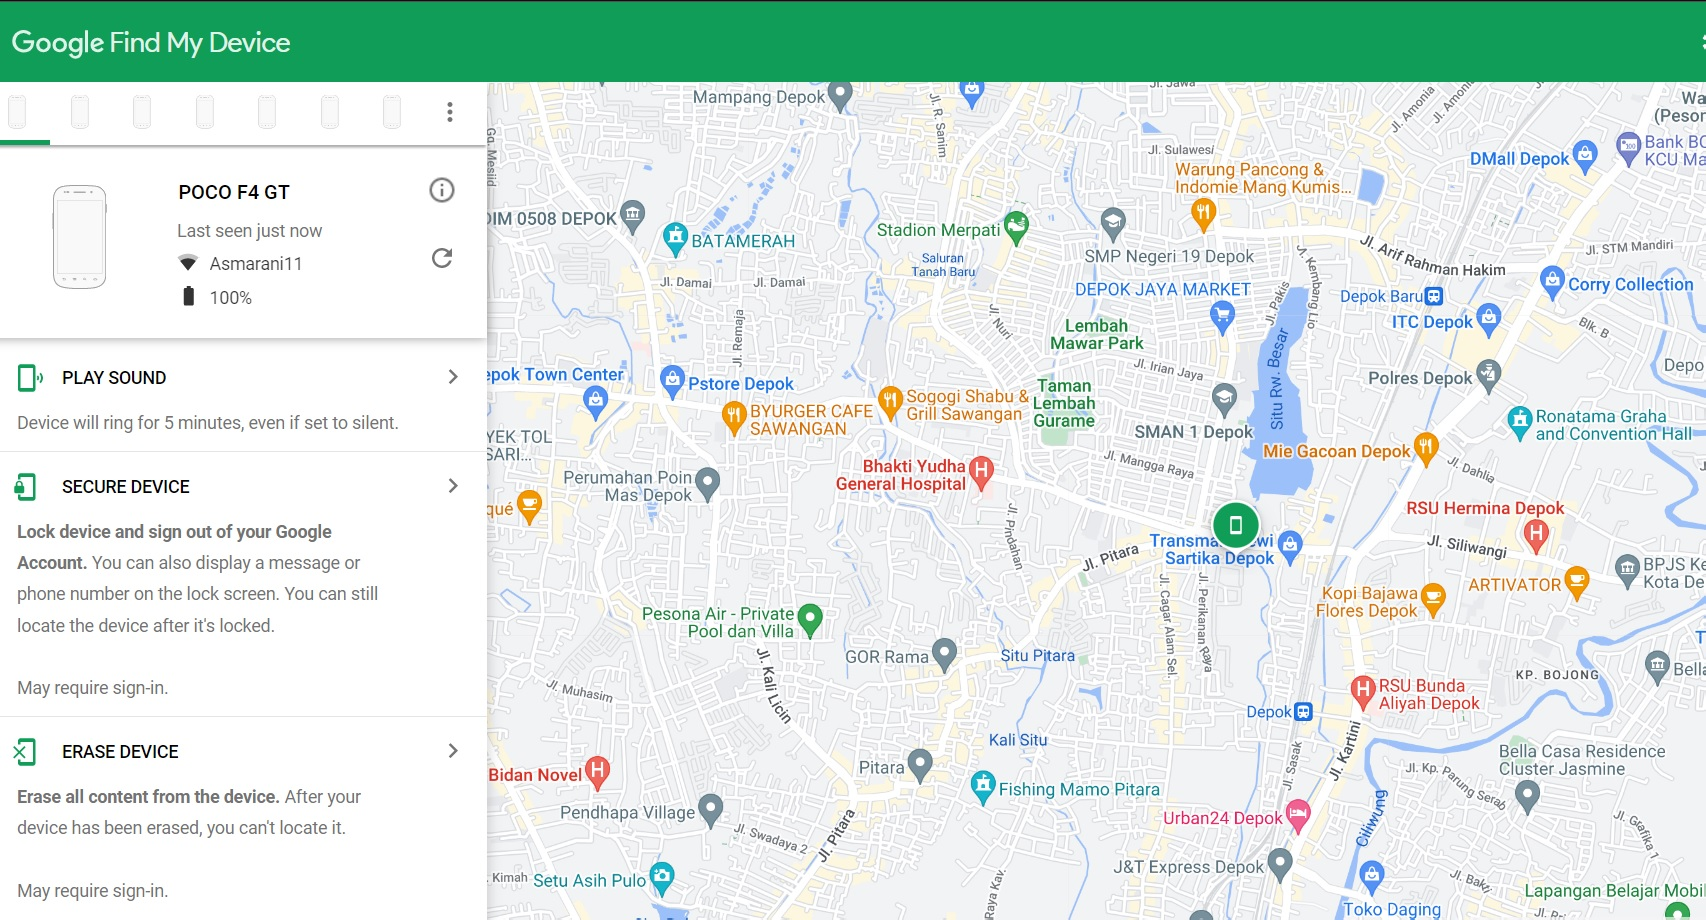Click the Ronatama Graha Convention Hall pin
Viewport: 1706px width, 920px height.
click(1520, 424)
